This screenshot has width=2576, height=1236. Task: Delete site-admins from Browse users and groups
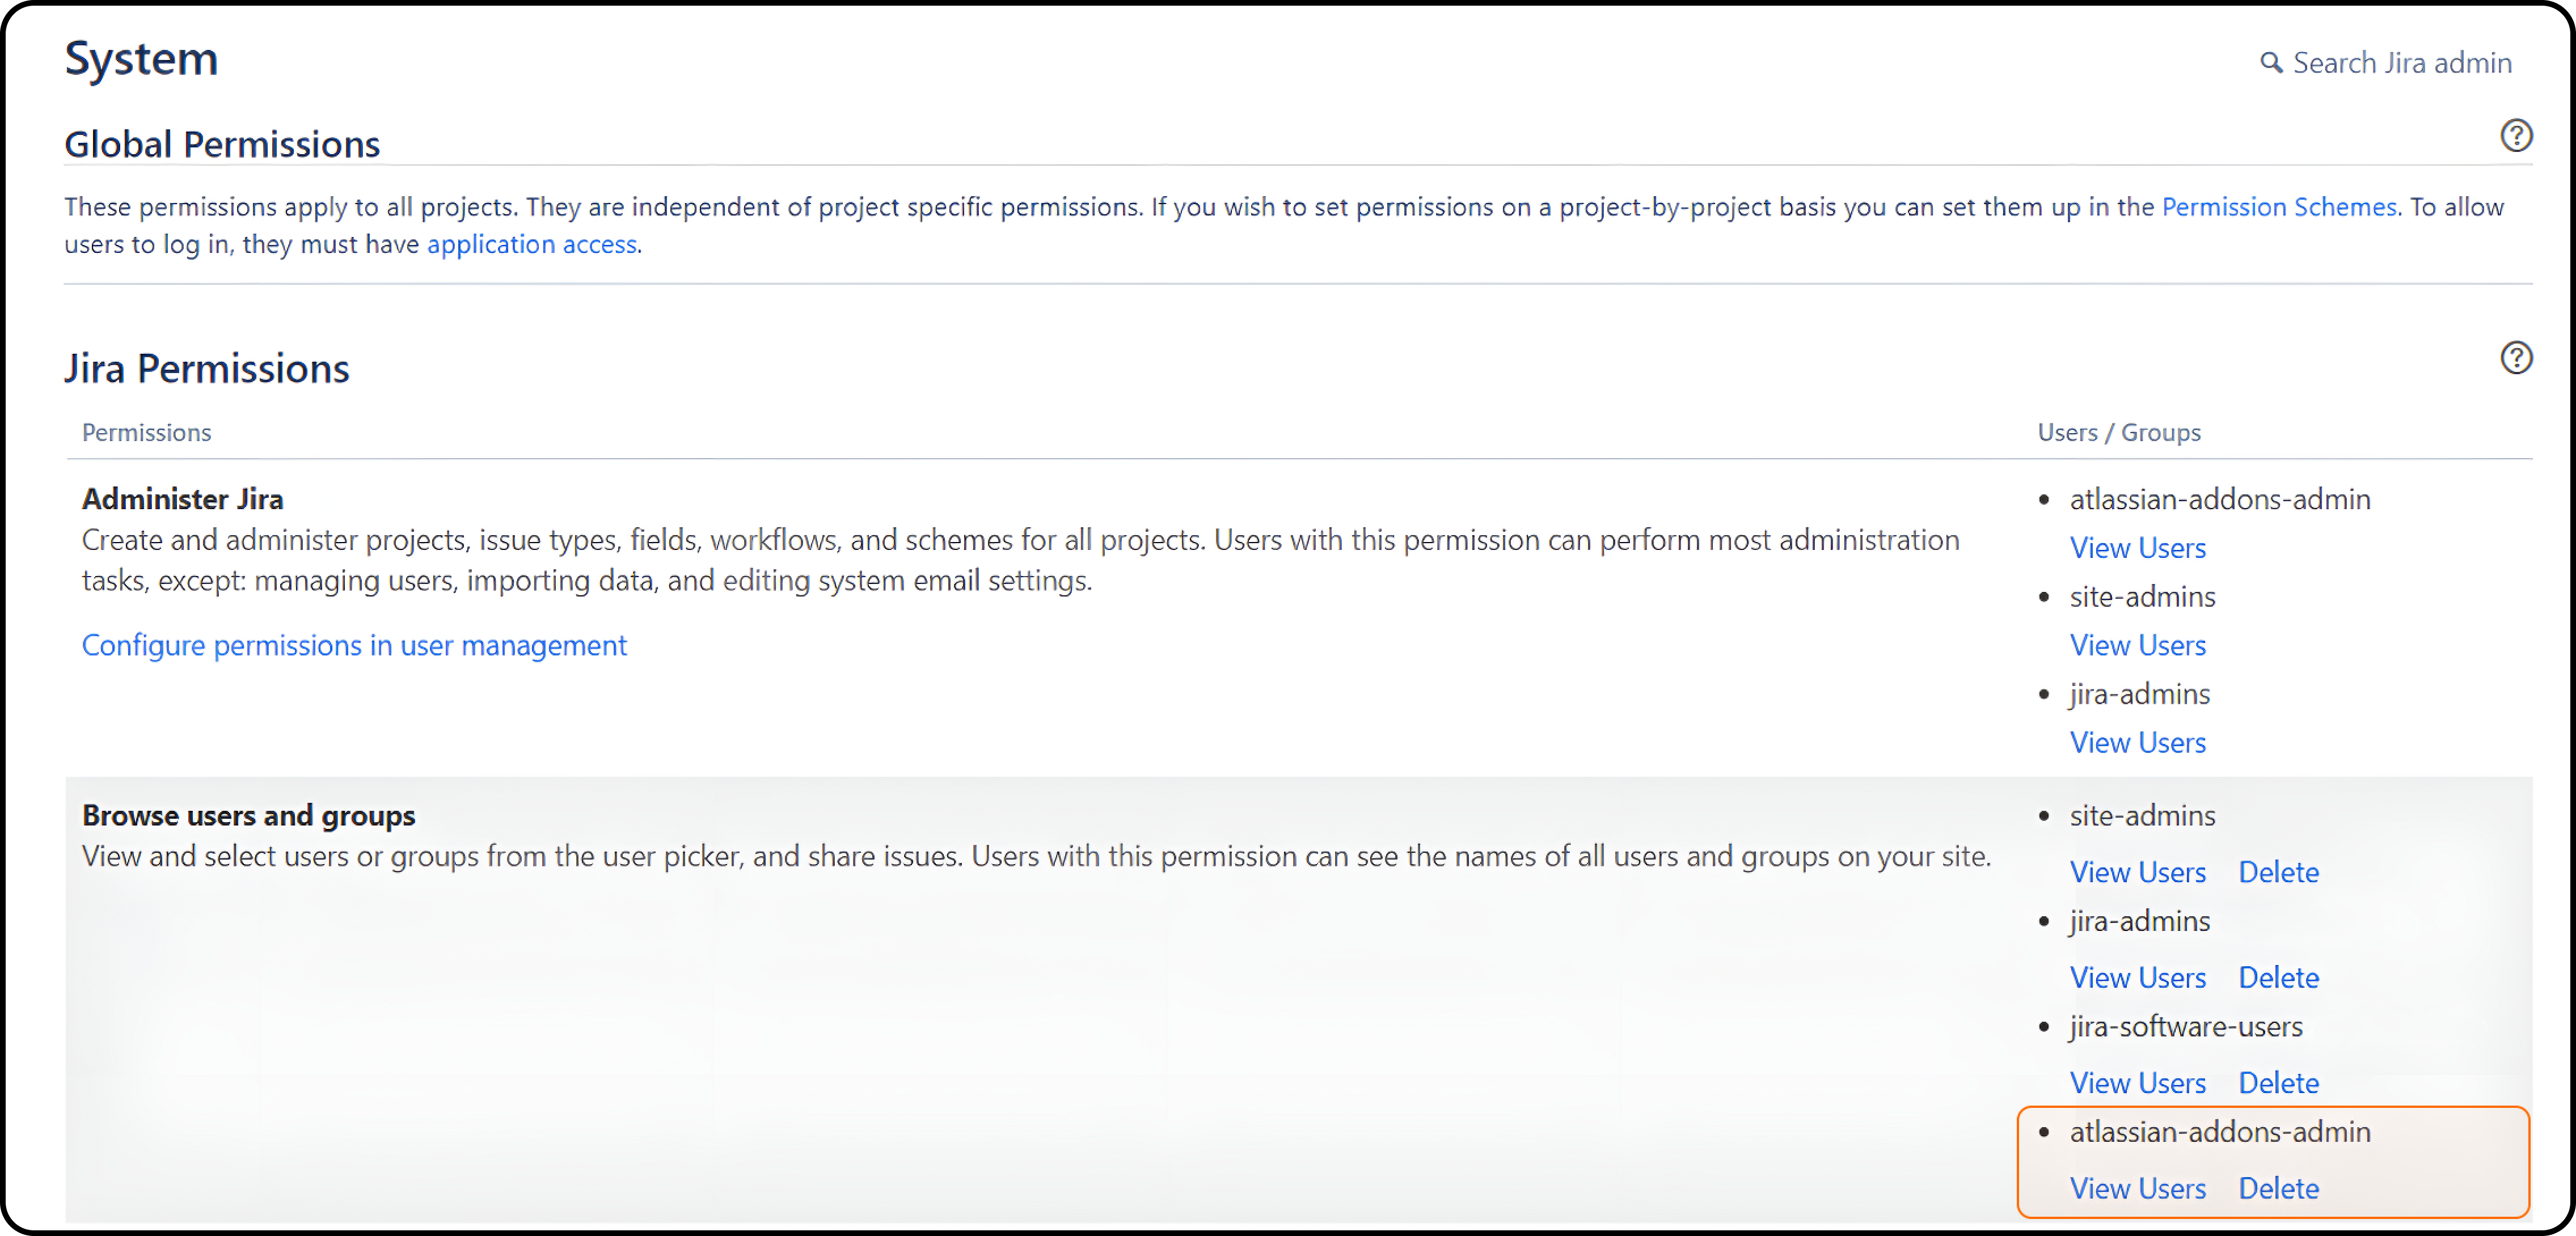pyautogui.click(x=2278, y=872)
